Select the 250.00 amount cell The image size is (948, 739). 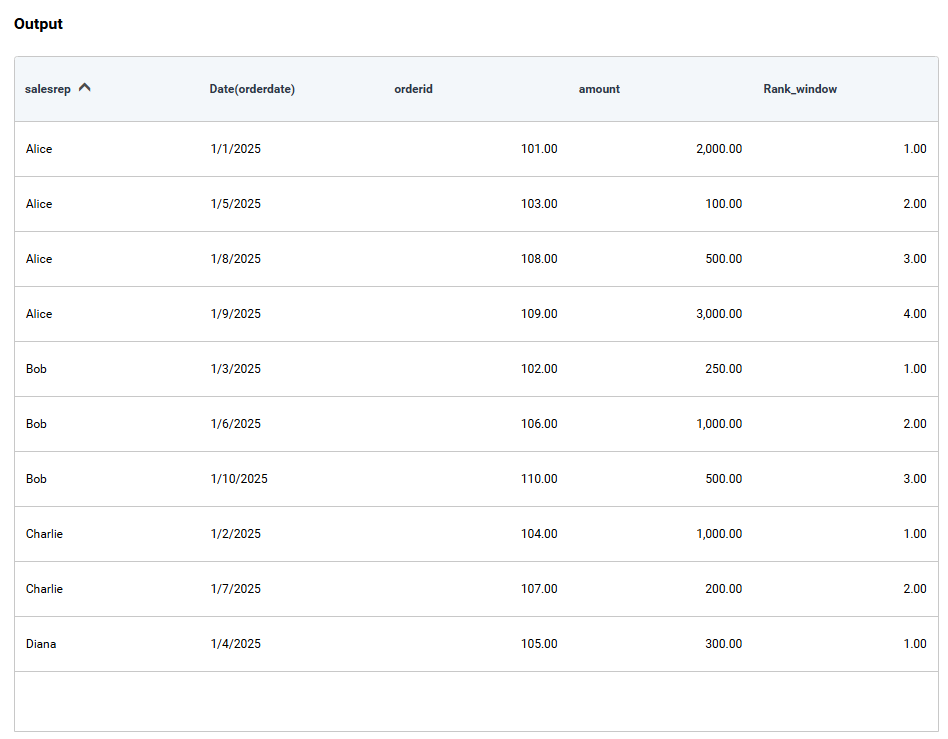coord(723,369)
